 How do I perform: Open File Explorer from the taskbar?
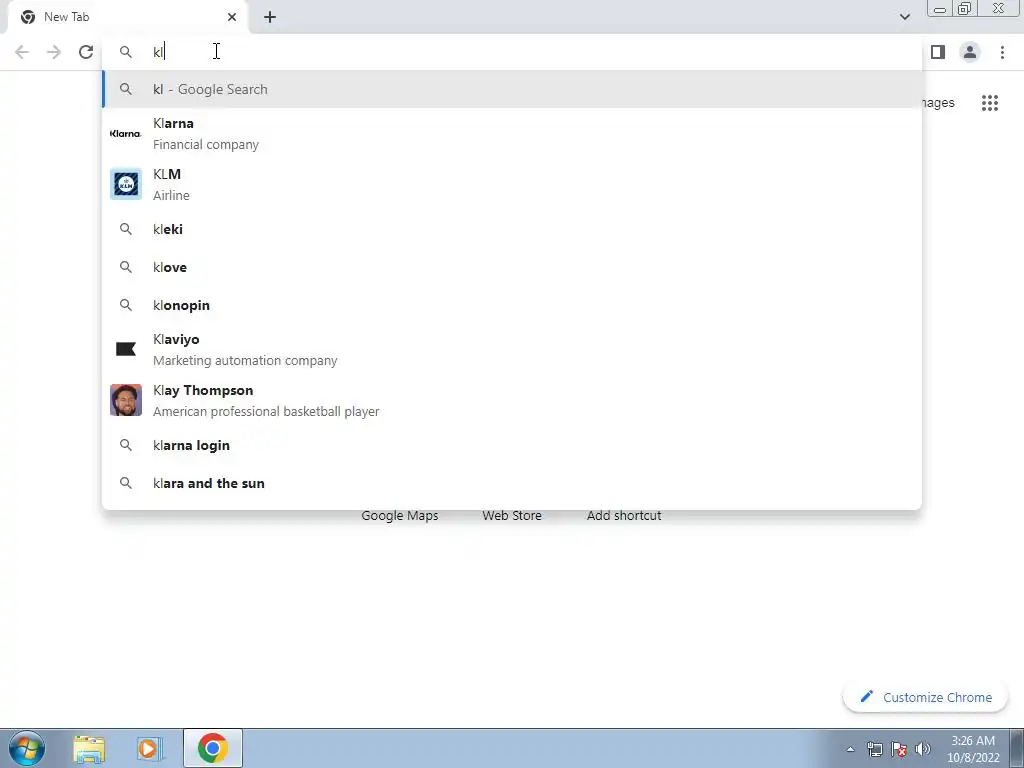[89, 748]
